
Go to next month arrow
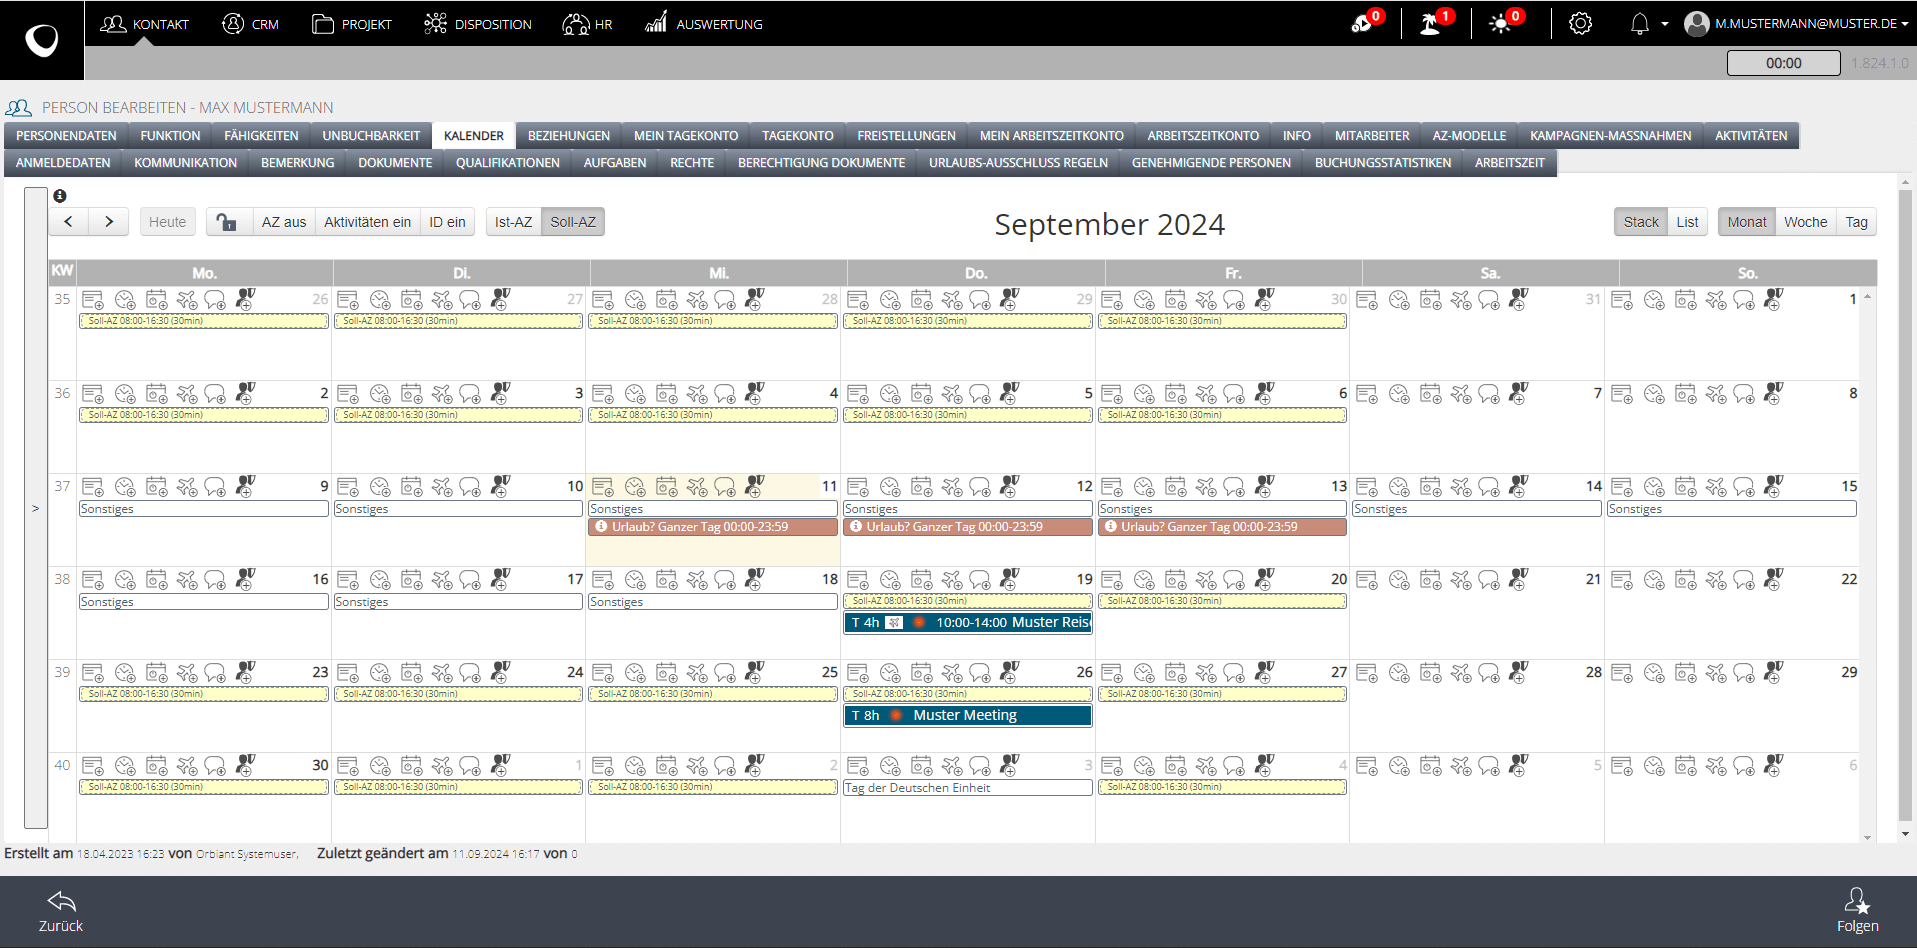tap(109, 222)
